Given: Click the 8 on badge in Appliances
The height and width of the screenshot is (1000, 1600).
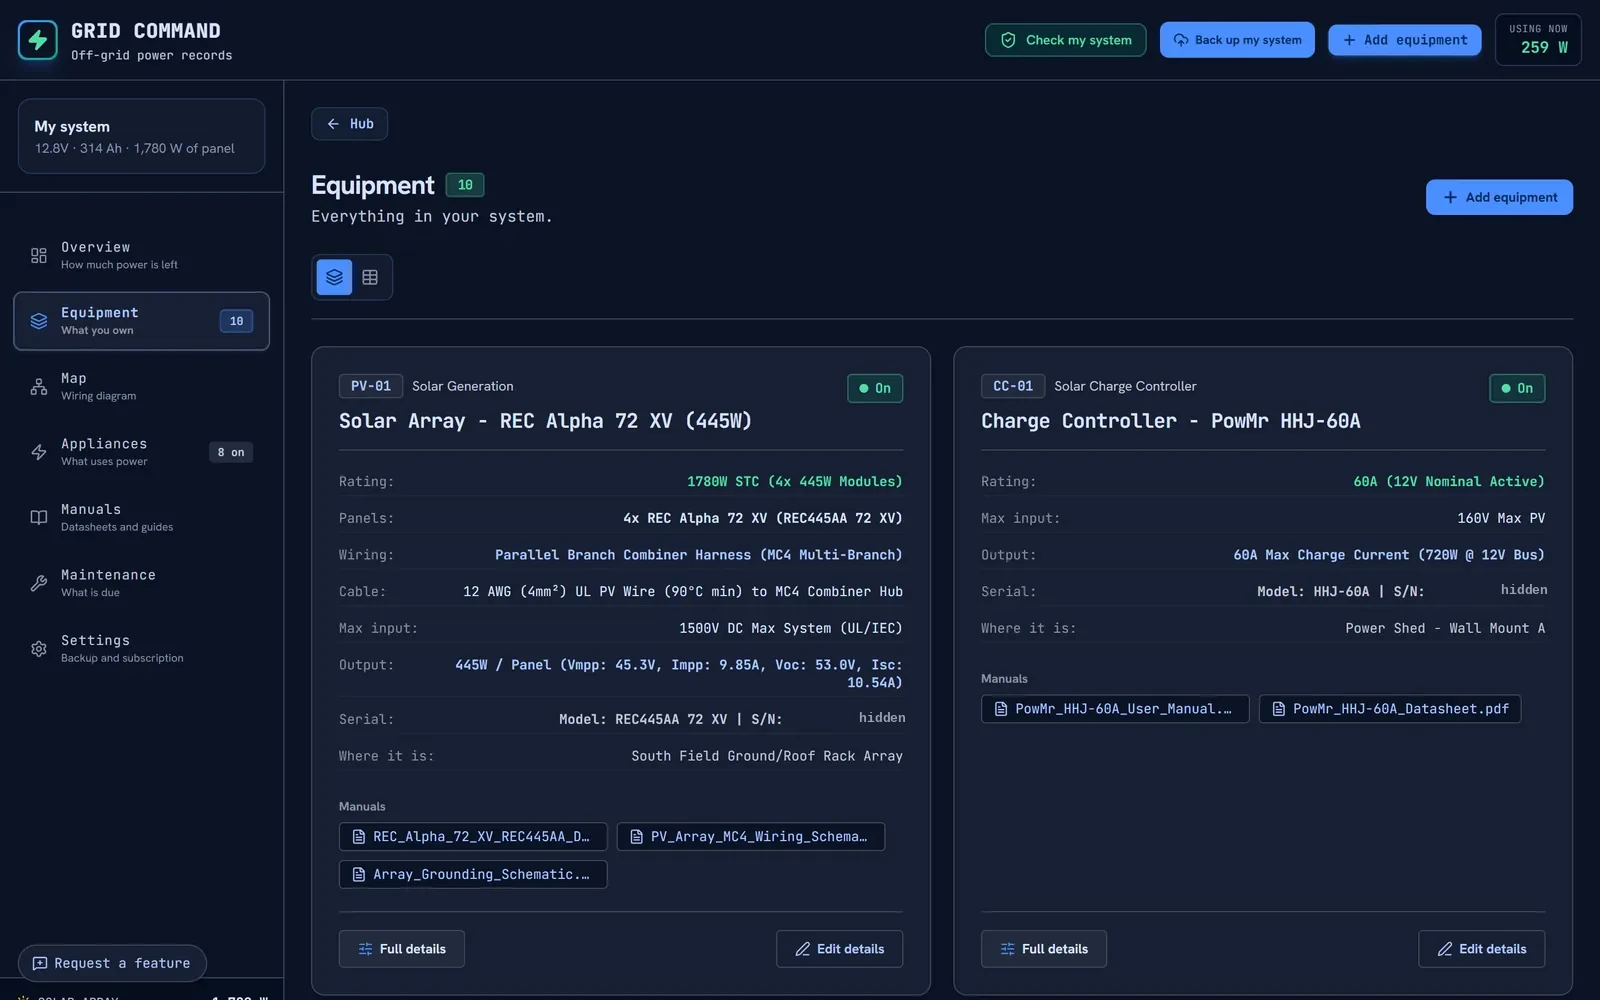Looking at the screenshot, I should pos(231,452).
